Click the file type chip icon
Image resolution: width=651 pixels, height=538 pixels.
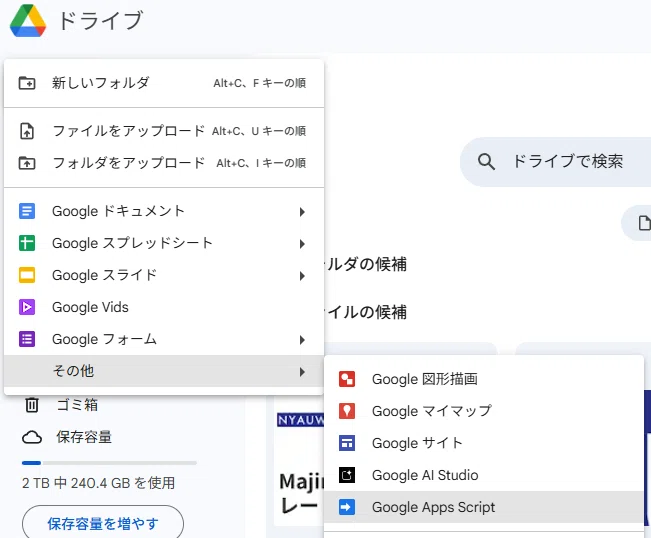click(644, 223)
